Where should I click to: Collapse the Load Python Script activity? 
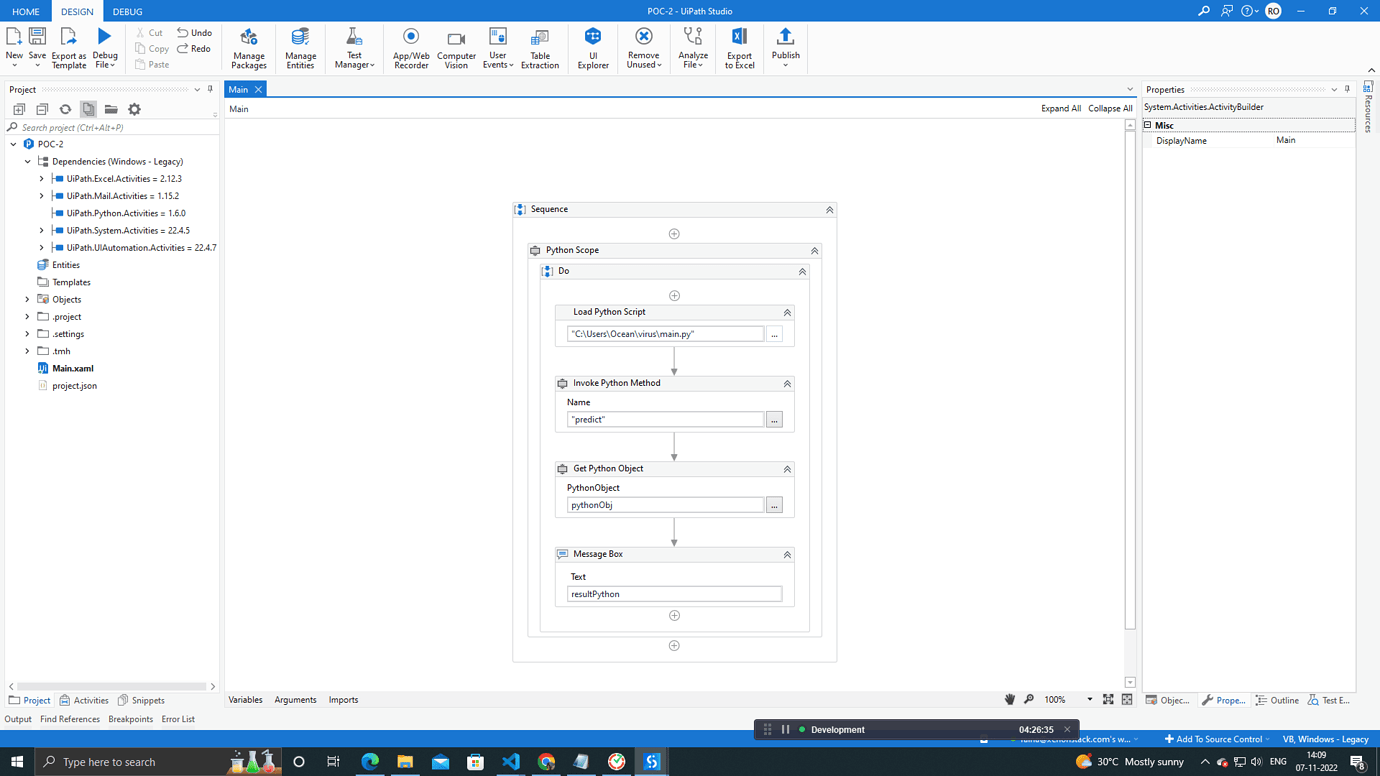click(x=787, y=313)
